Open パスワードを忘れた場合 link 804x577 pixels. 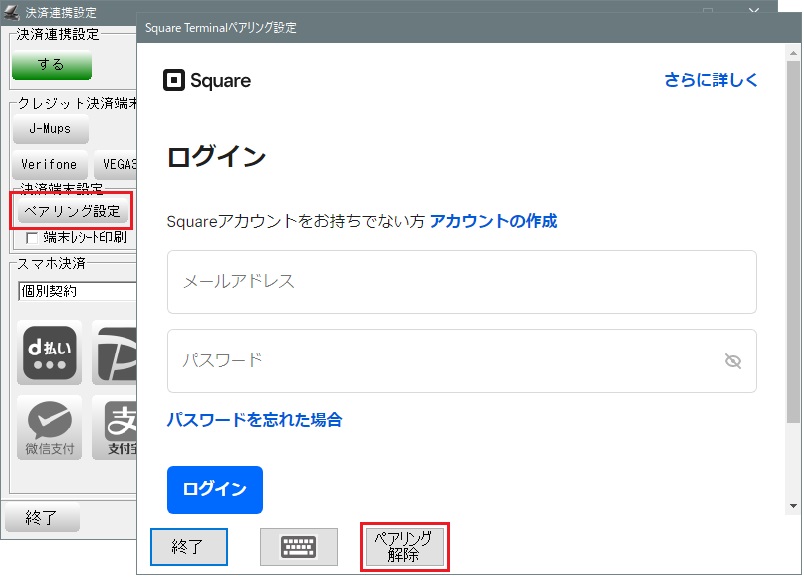coord(254,420)
